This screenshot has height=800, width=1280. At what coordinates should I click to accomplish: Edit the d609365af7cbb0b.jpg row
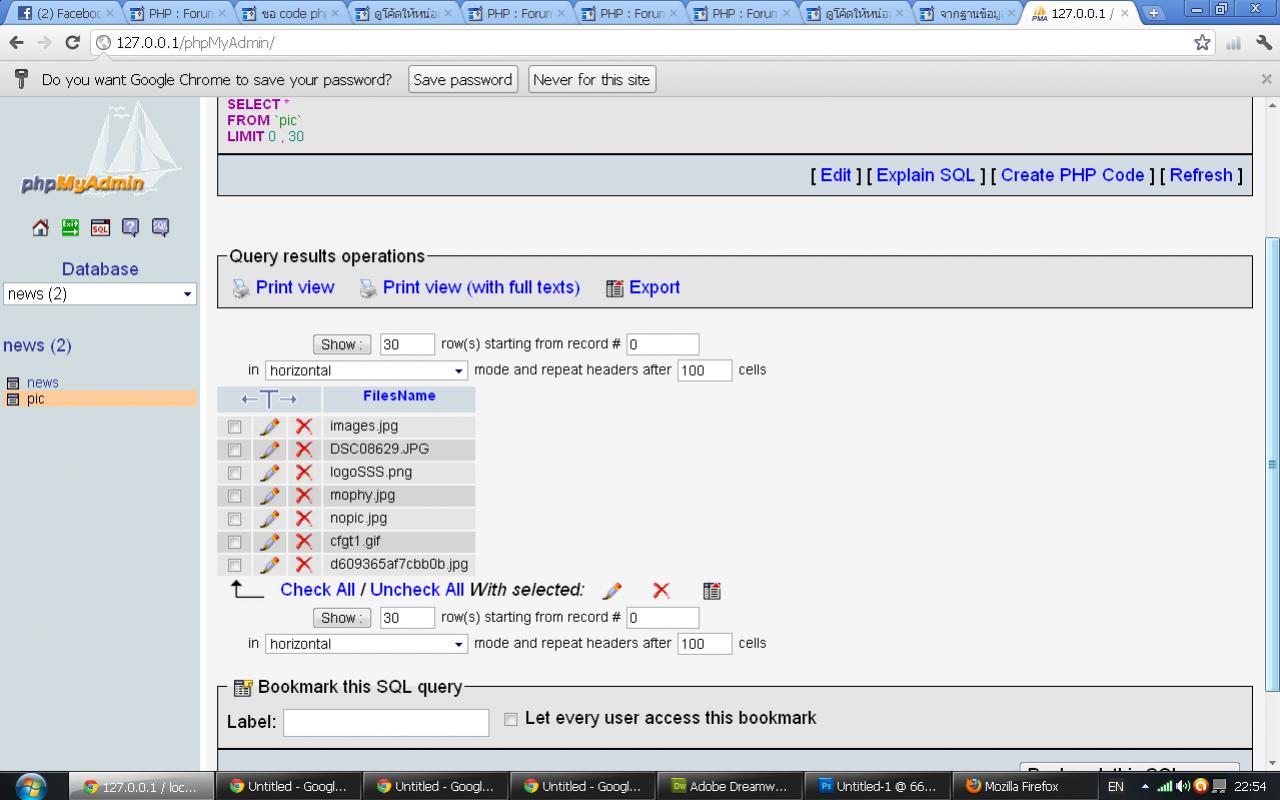269,564
